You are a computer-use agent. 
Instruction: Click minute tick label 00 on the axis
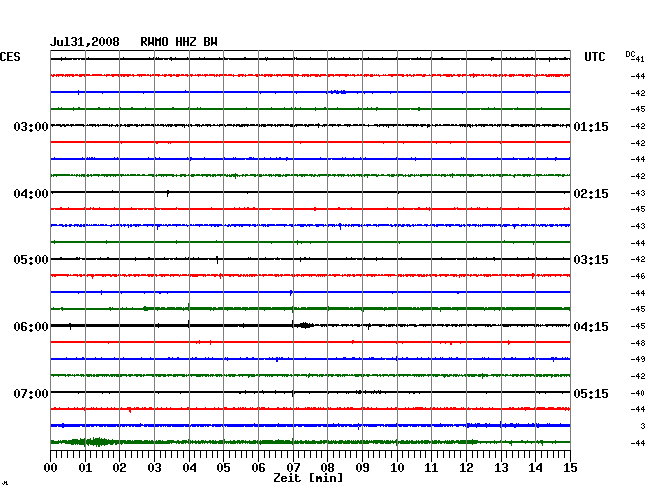click(x=51, y=467)
